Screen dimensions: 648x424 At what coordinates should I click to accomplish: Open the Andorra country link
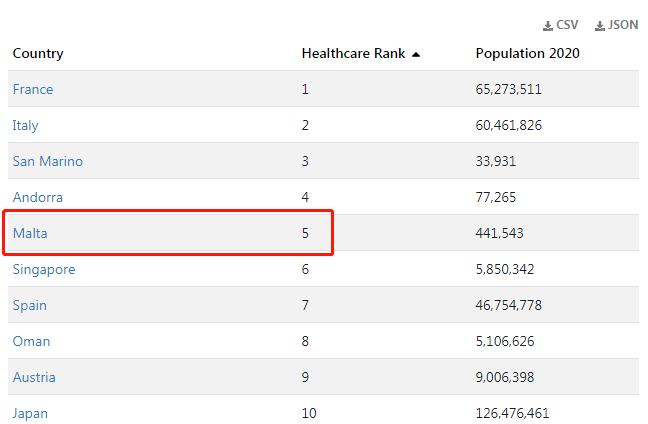38,197
